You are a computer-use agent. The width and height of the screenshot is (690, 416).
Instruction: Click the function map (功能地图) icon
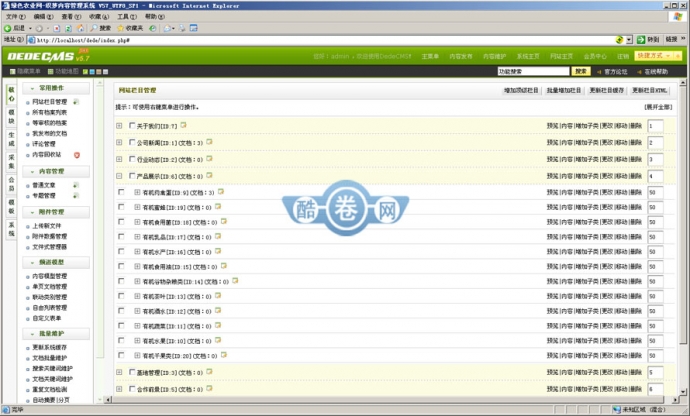pos(51,71)
